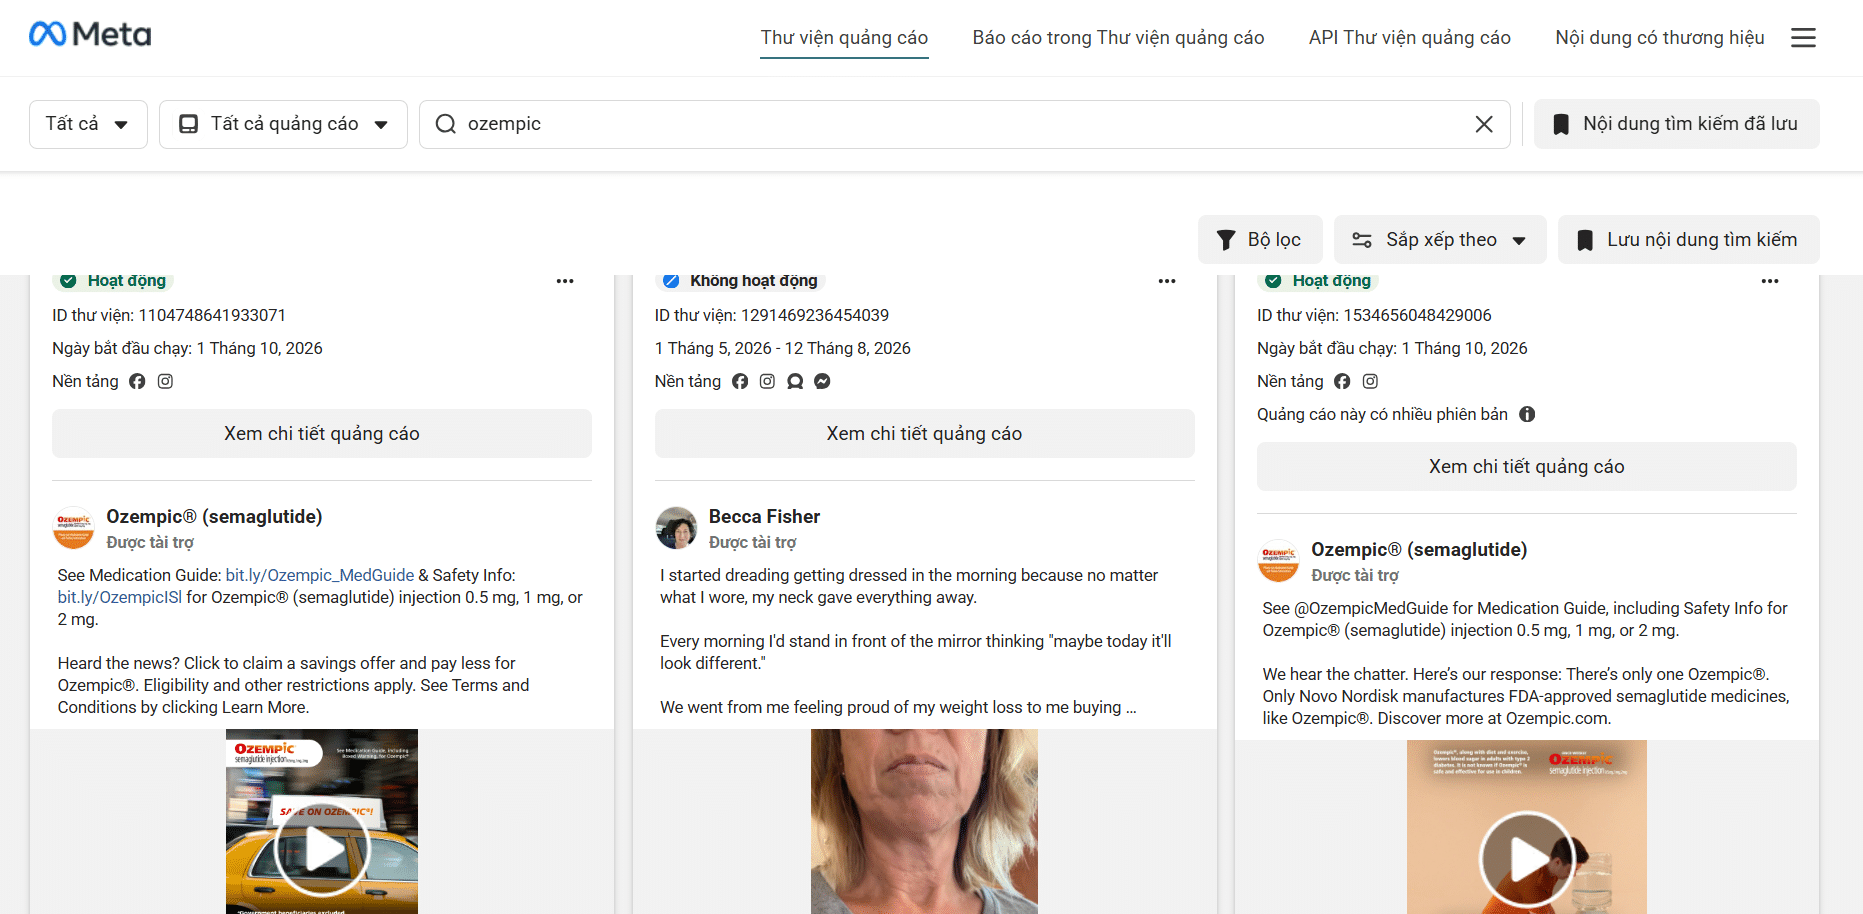The image size is (1863, 914).
Task: Click Facebook platform icon in ad 1534656048429006
Action: point(1342,381)
